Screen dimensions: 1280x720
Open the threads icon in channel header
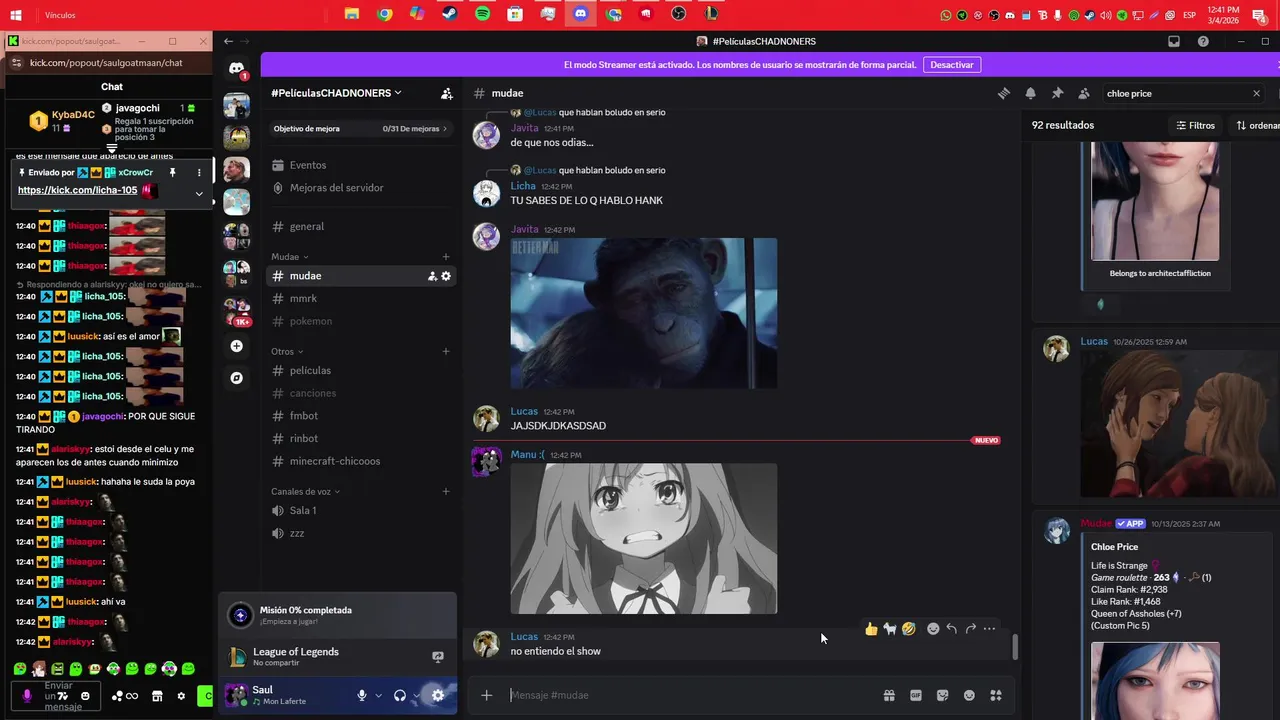(1003, 93)
